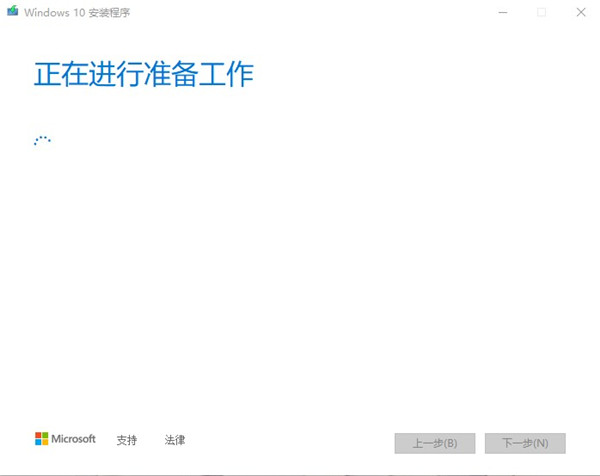This screenshot has height=476, width=600.
Task: Click the green square of Microsoft logo
Action: pos(45,435)
